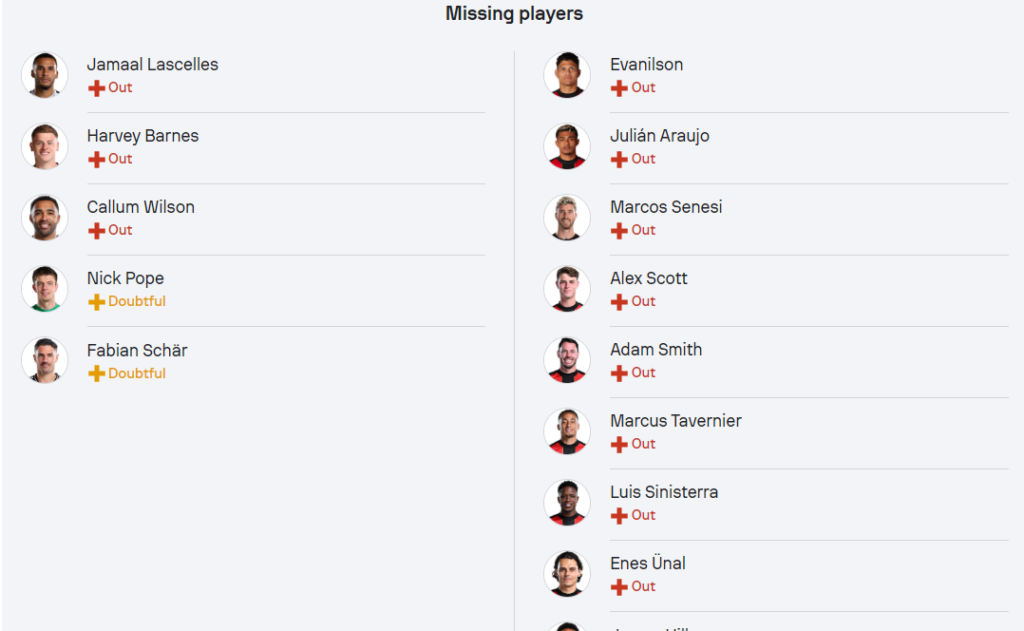1024x631 pixels.
Task: Click Nick Pope's player photo
Action: click(x=44, y=289)
